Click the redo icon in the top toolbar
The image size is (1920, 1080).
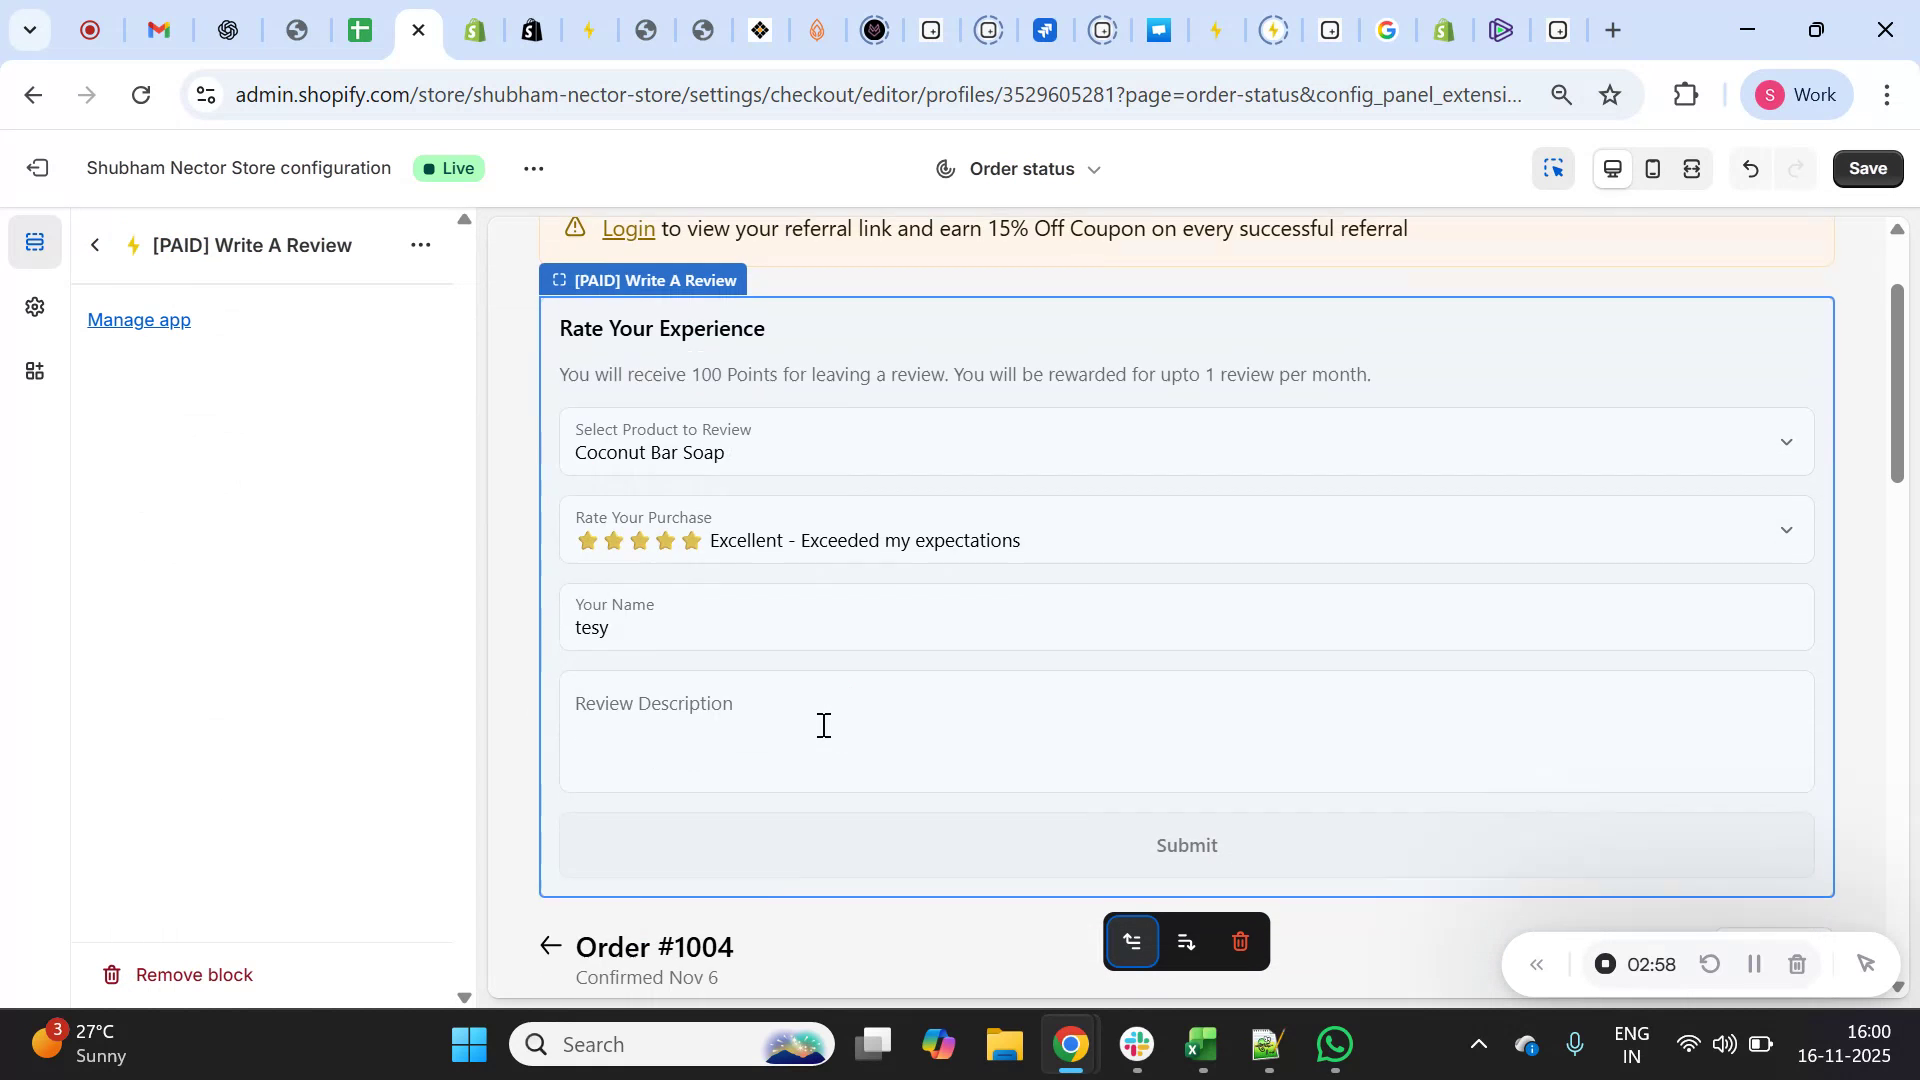tap(1793, 168)
